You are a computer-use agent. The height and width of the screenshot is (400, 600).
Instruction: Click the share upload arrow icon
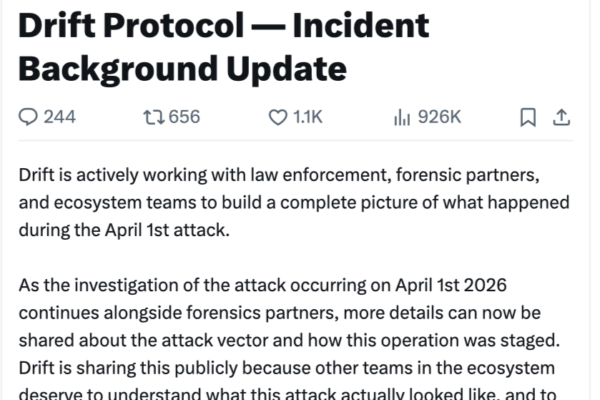pyautogui.click(x=561, y=117)
